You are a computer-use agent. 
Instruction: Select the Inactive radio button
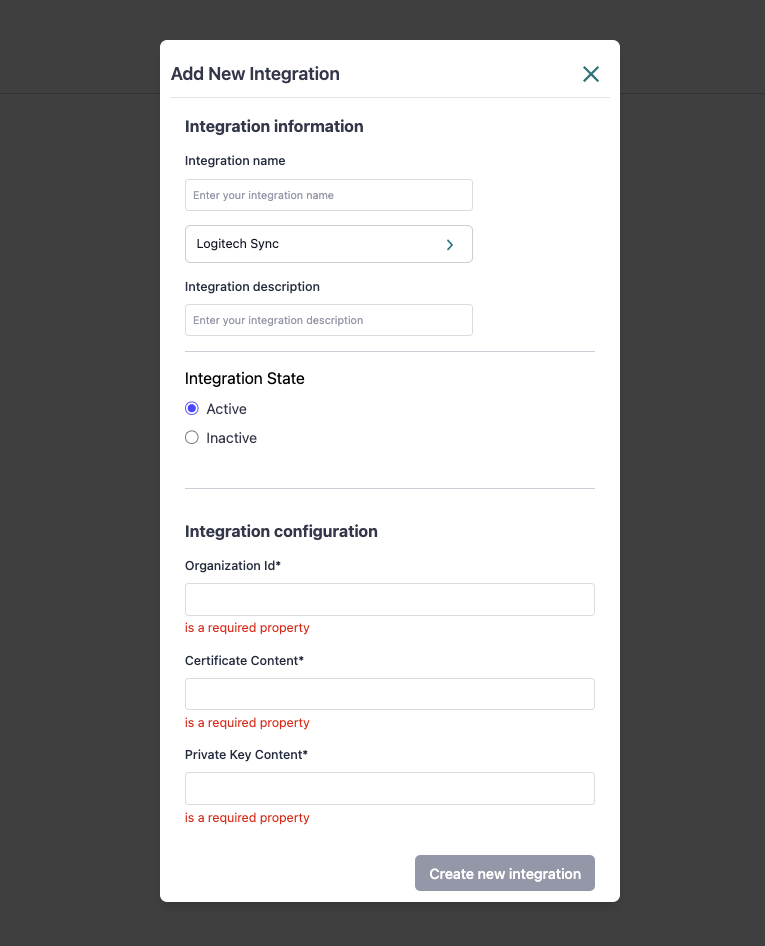click(192, 437)
